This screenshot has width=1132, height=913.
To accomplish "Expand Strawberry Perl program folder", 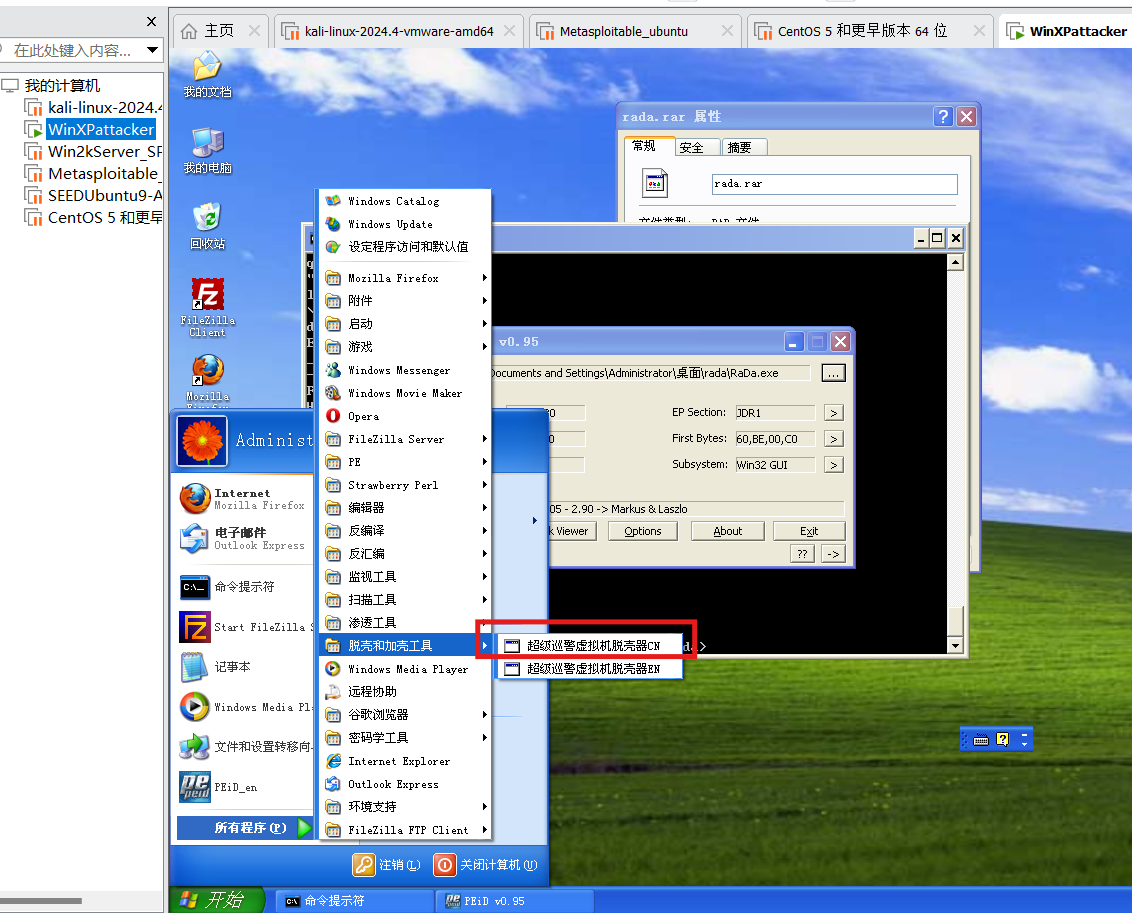I will point(405,485).
